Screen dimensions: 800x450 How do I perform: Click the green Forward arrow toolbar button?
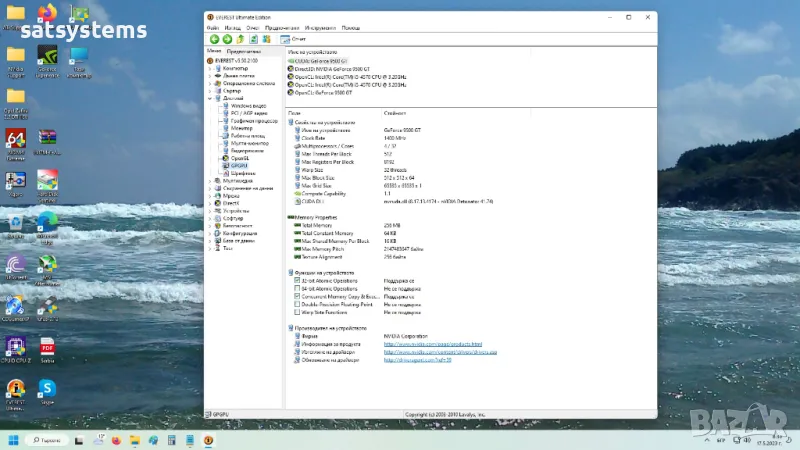point(227,39)
